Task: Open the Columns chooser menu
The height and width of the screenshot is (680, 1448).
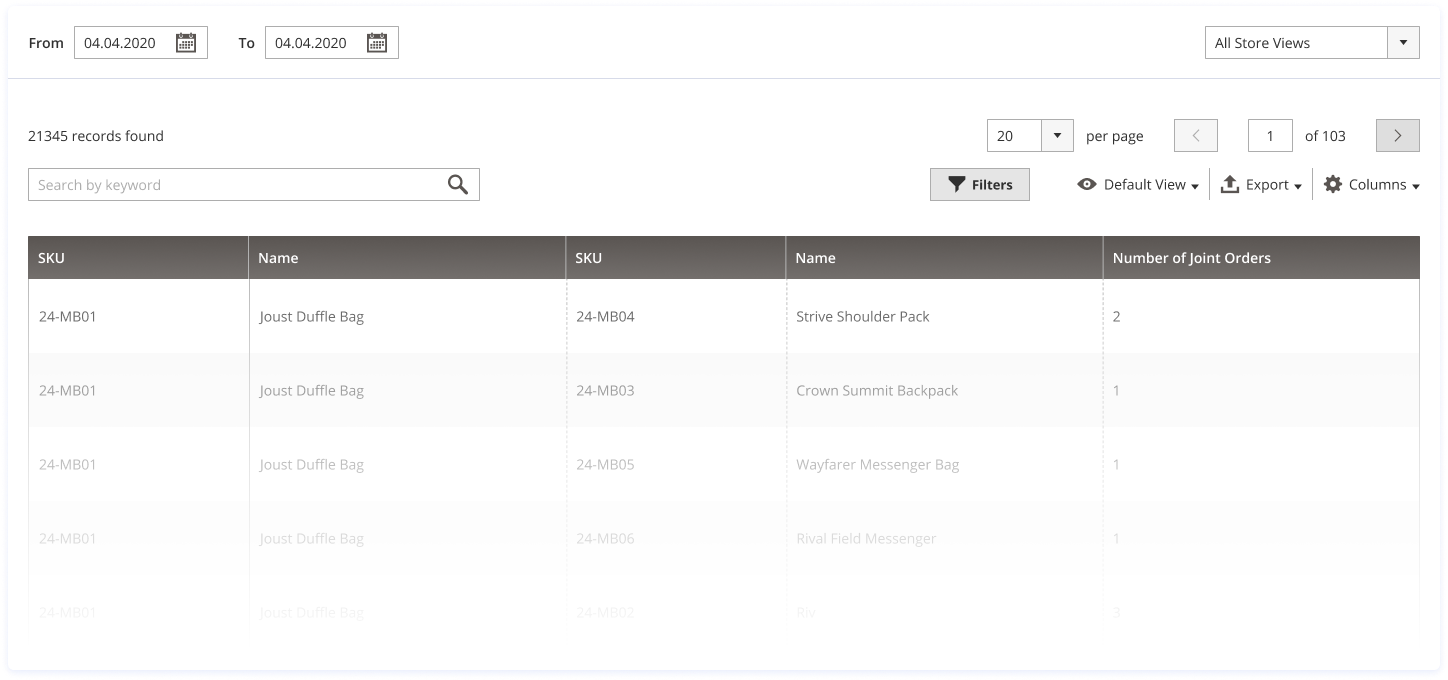Action: [1383, 185]
